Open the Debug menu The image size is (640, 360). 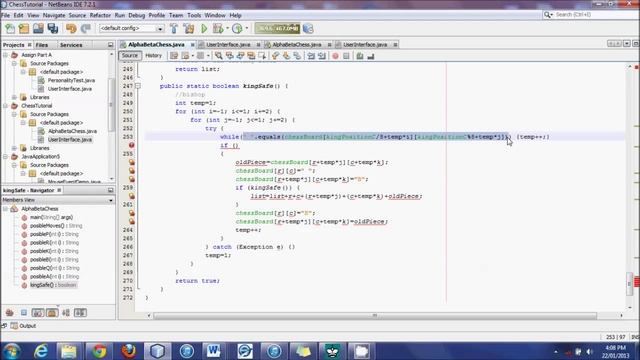[136, 15]
